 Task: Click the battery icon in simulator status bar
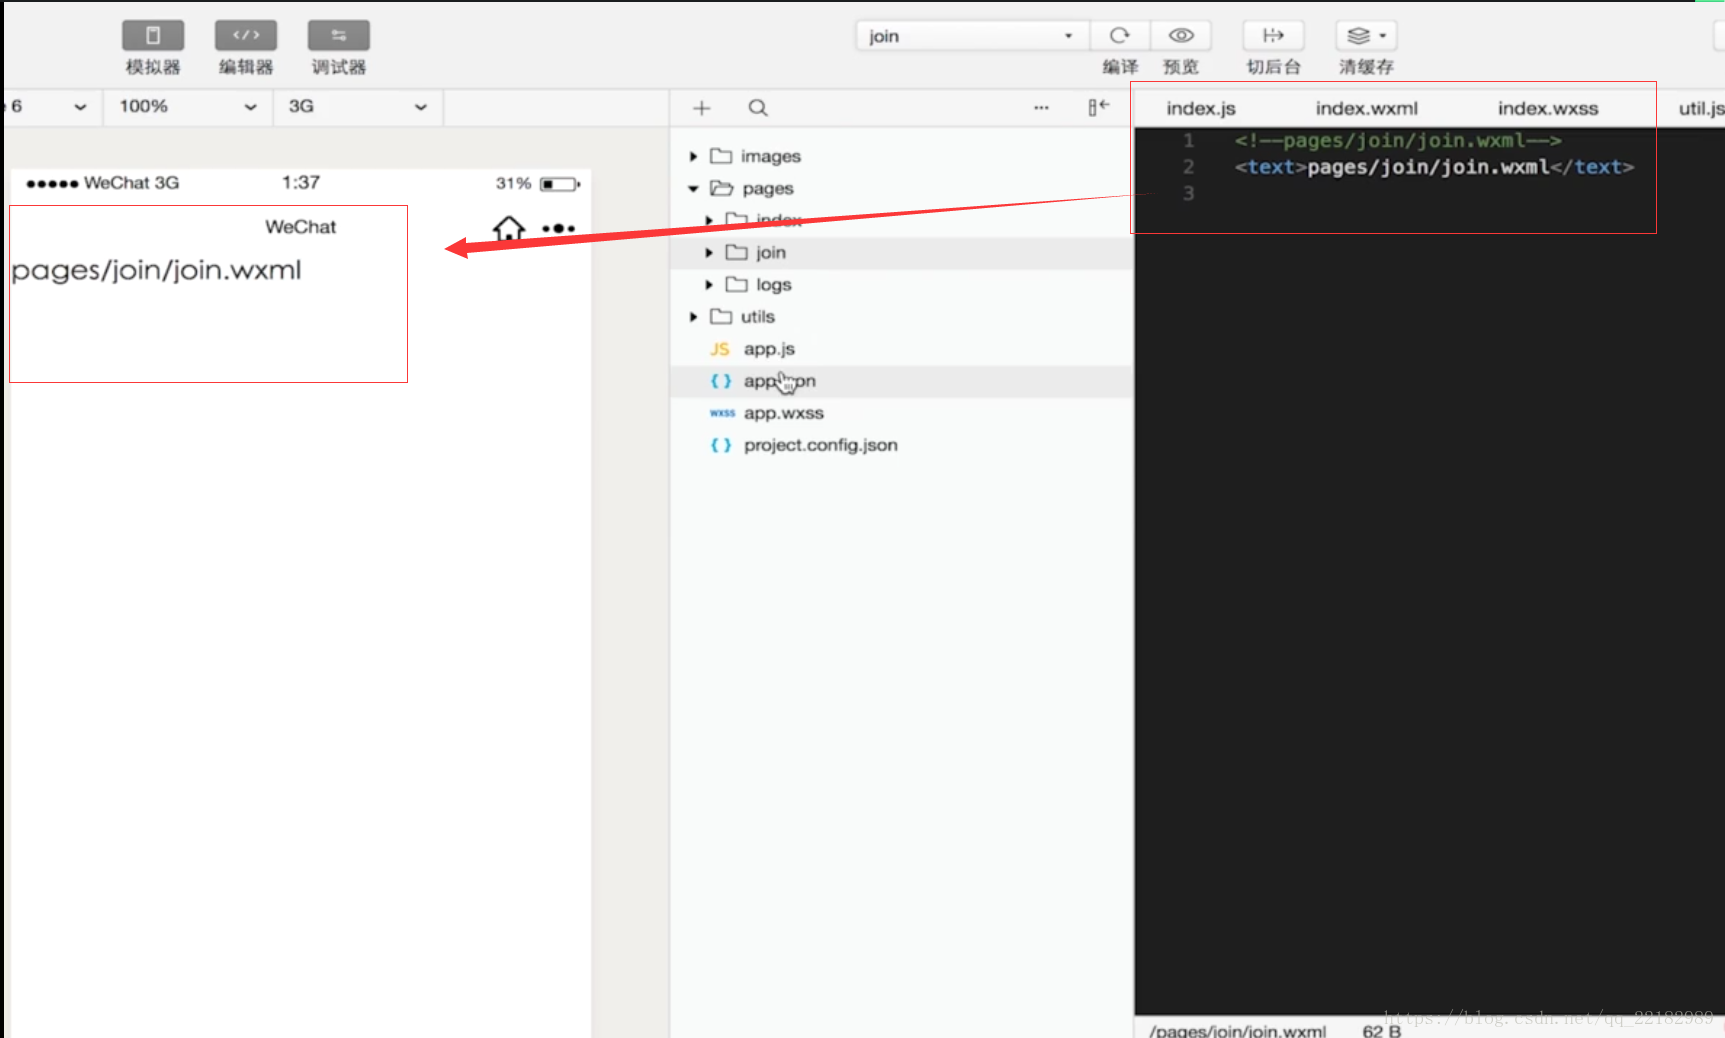560,184
